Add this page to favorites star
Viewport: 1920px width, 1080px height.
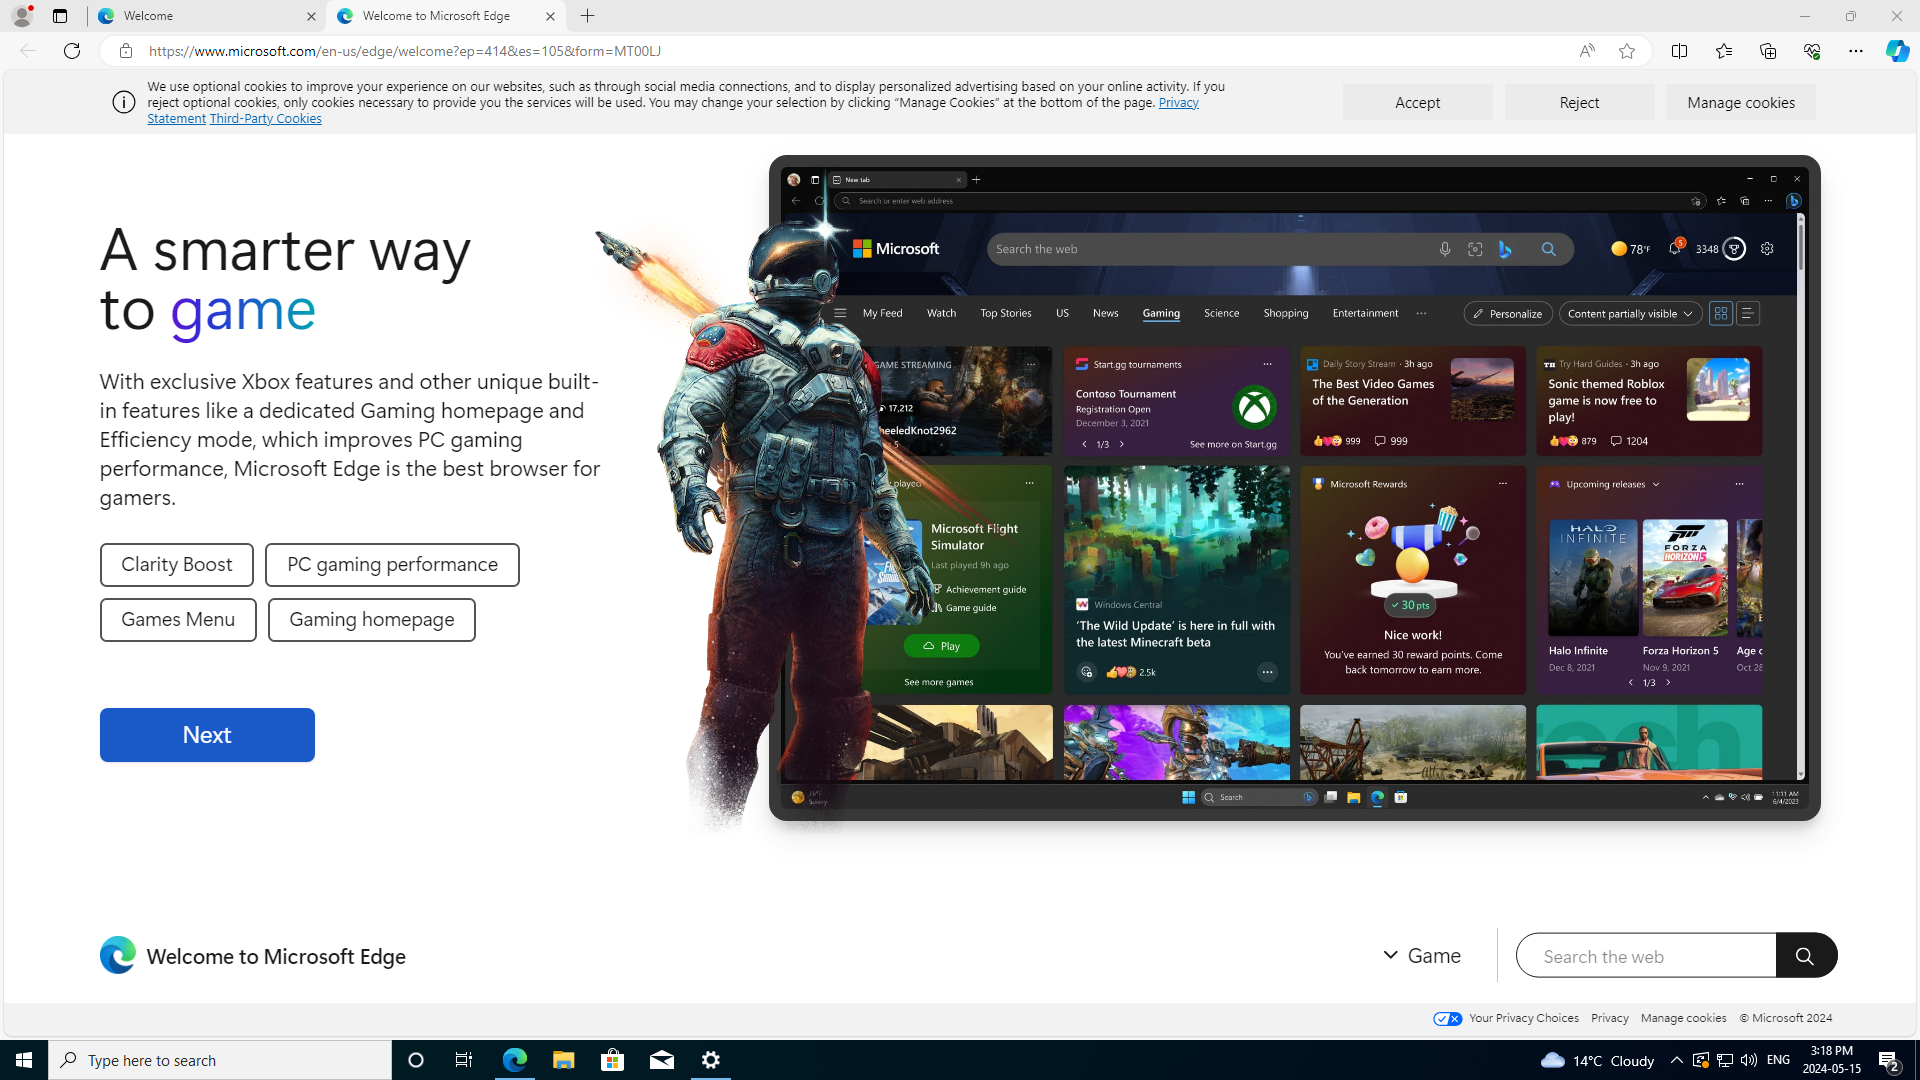coord(1627,51)
